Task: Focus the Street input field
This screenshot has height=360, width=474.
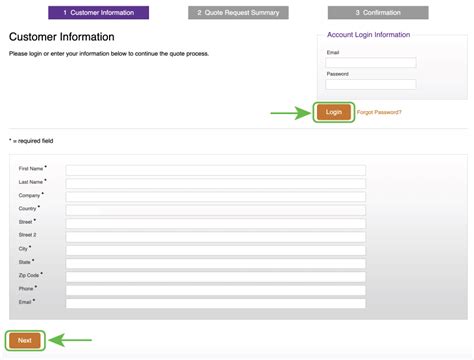Action: [216, 224]
